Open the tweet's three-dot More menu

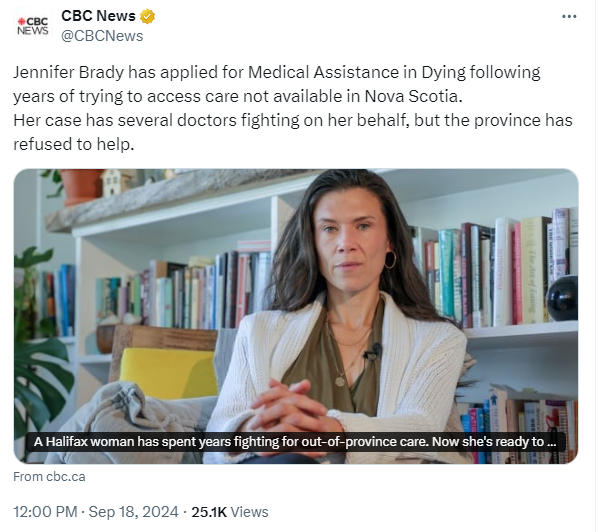[x=569, y=17]
